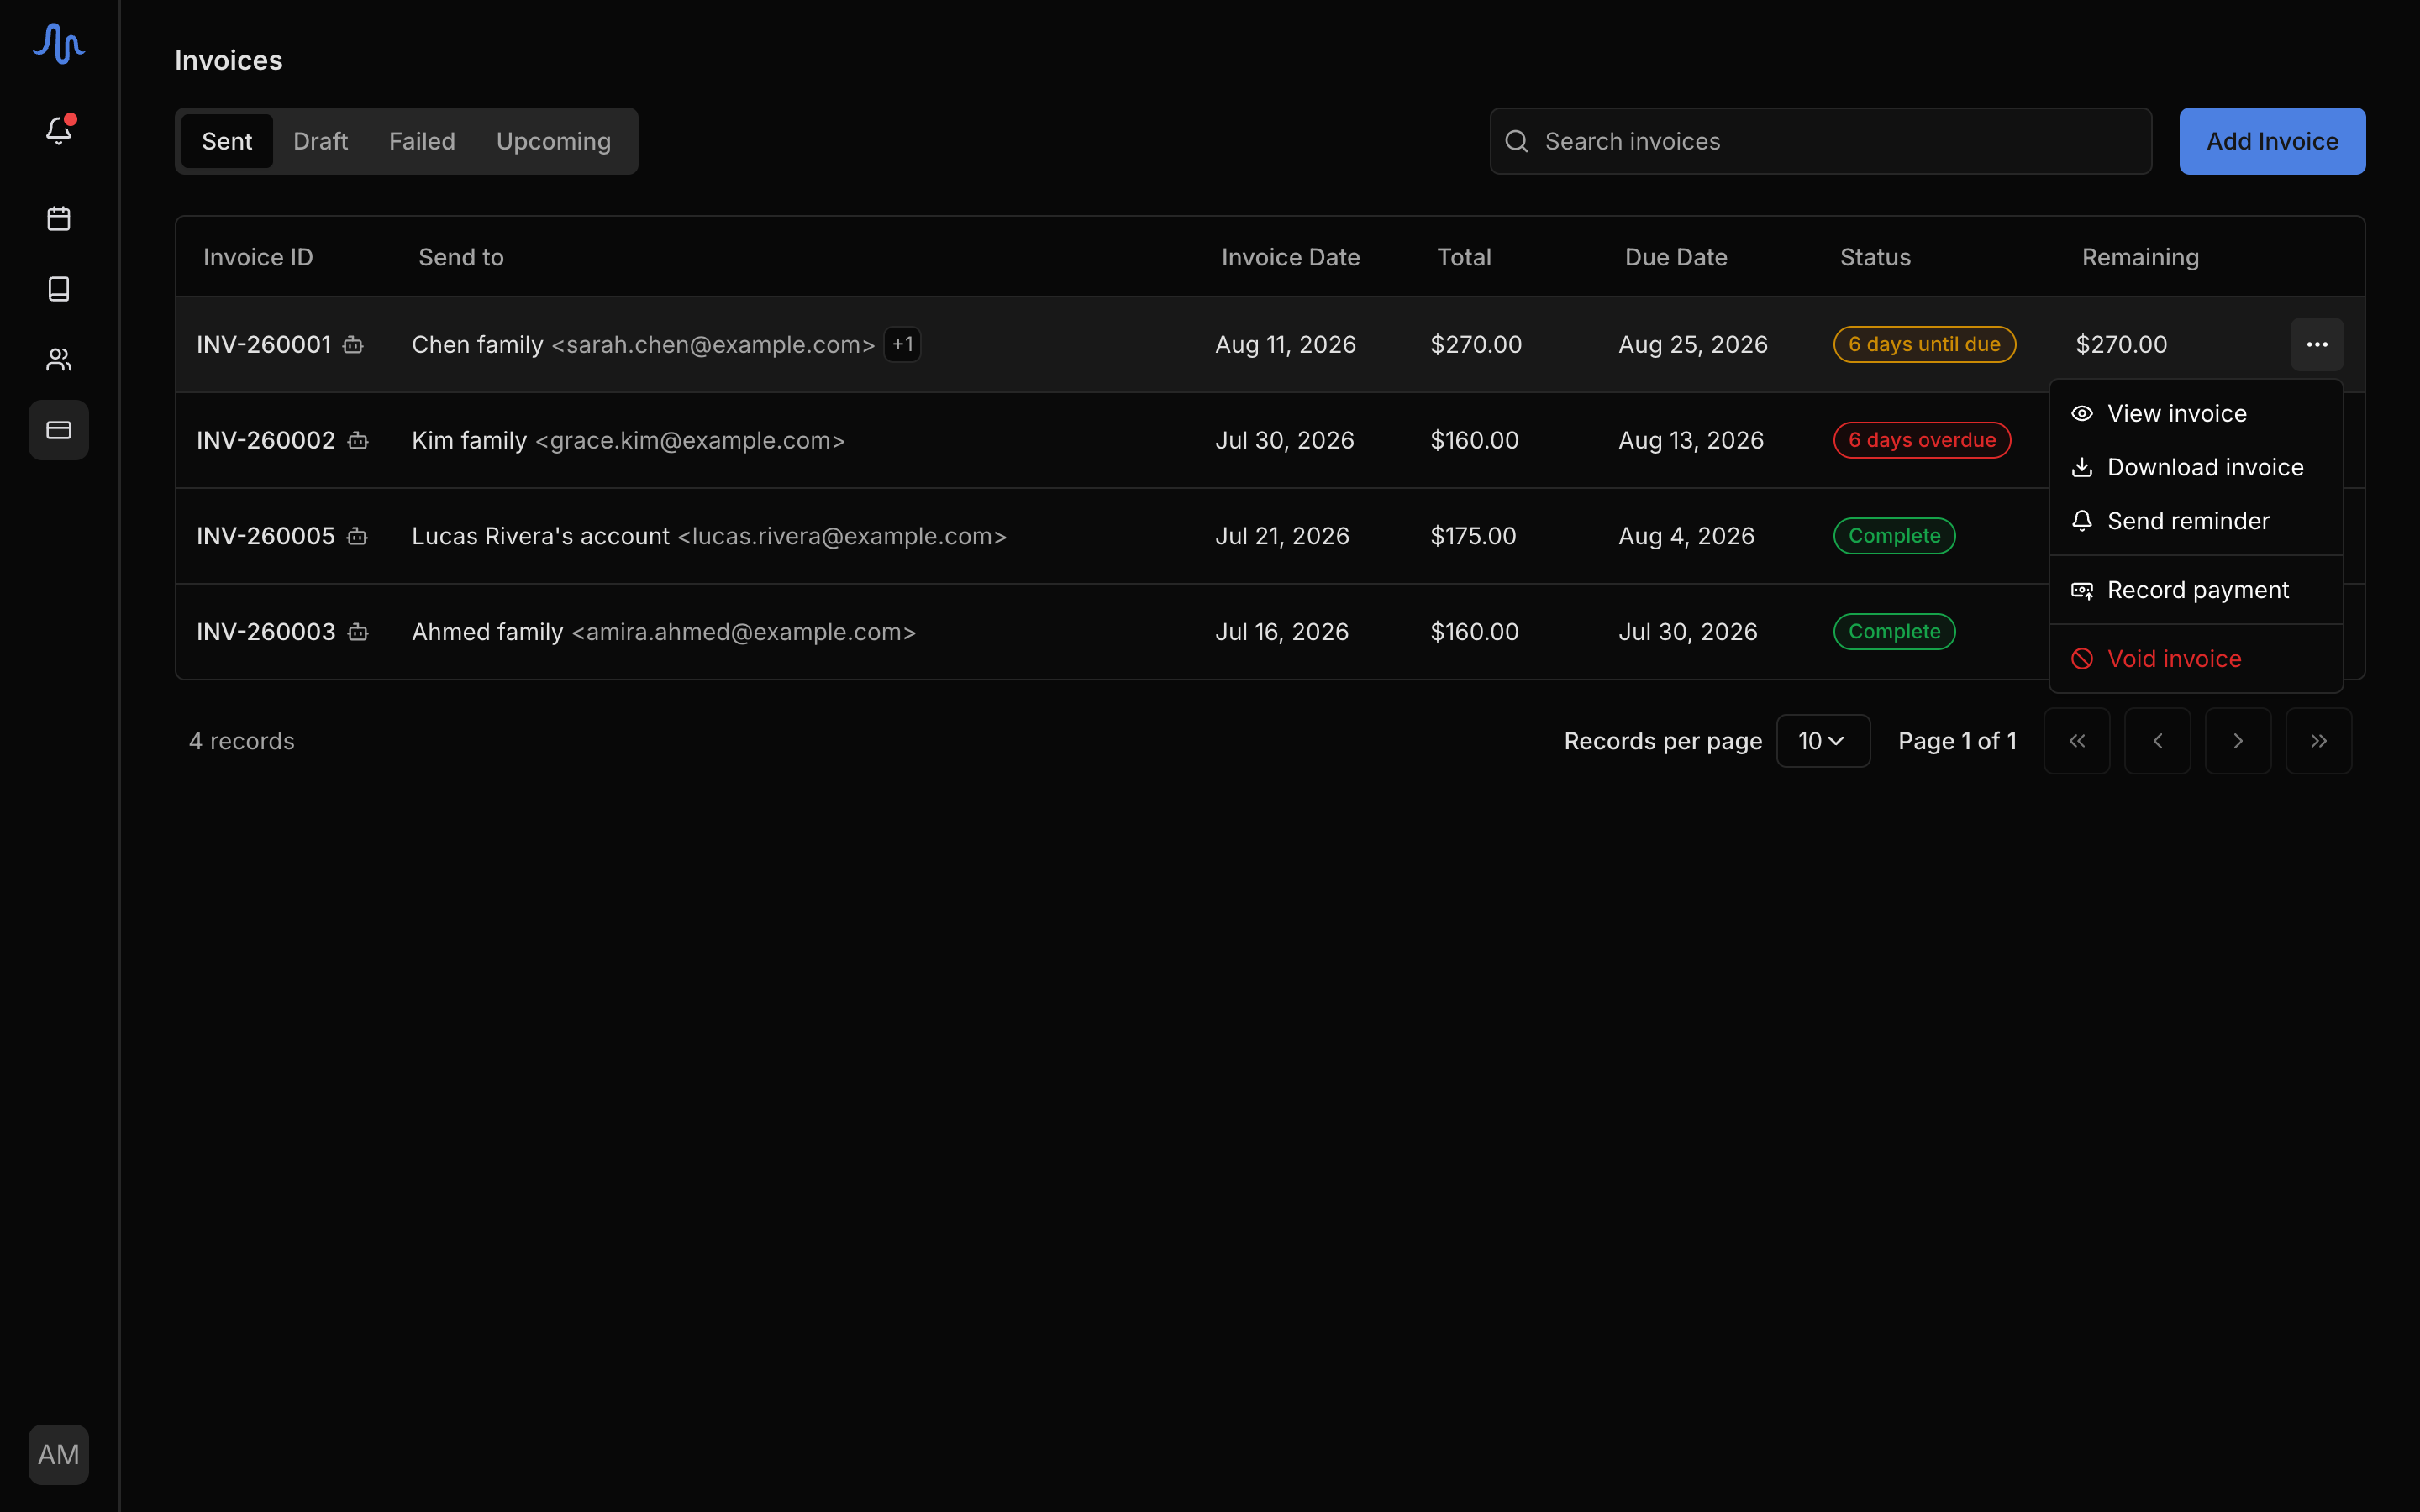
Task: Select the invoices card icon in sidebar
Action: (59, 430)
